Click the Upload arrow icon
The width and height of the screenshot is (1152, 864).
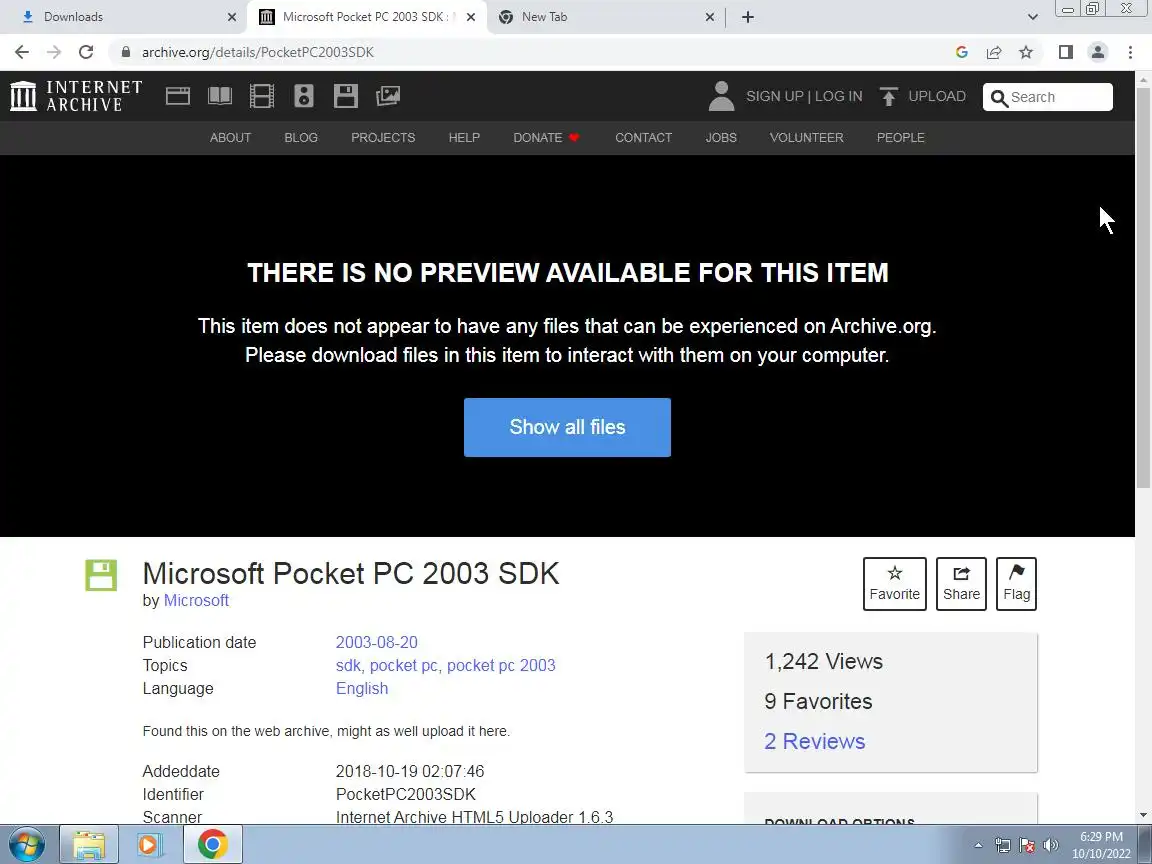(889, 96)
